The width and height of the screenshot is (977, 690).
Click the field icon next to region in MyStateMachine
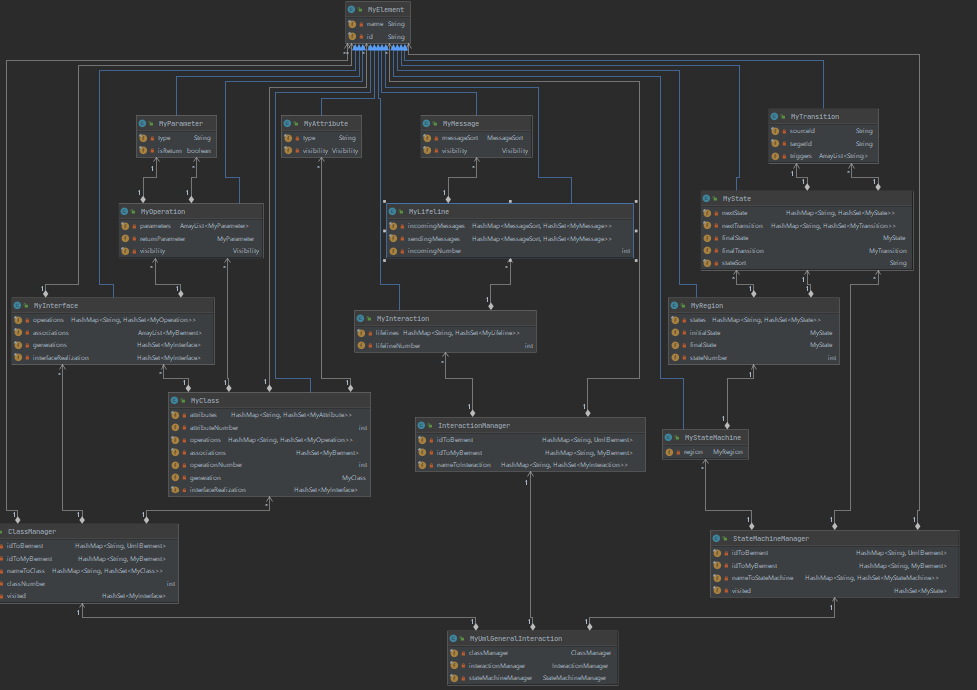(669, 452)
